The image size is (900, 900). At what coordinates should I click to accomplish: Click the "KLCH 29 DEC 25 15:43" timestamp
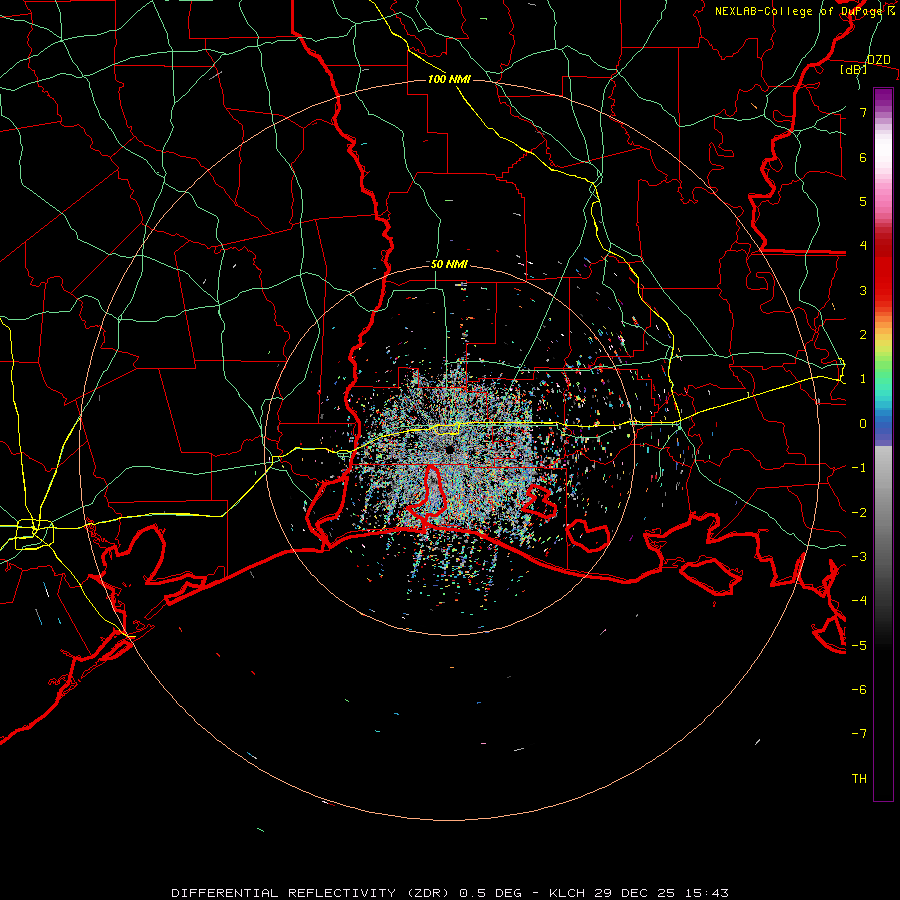(x=638, y=893)
